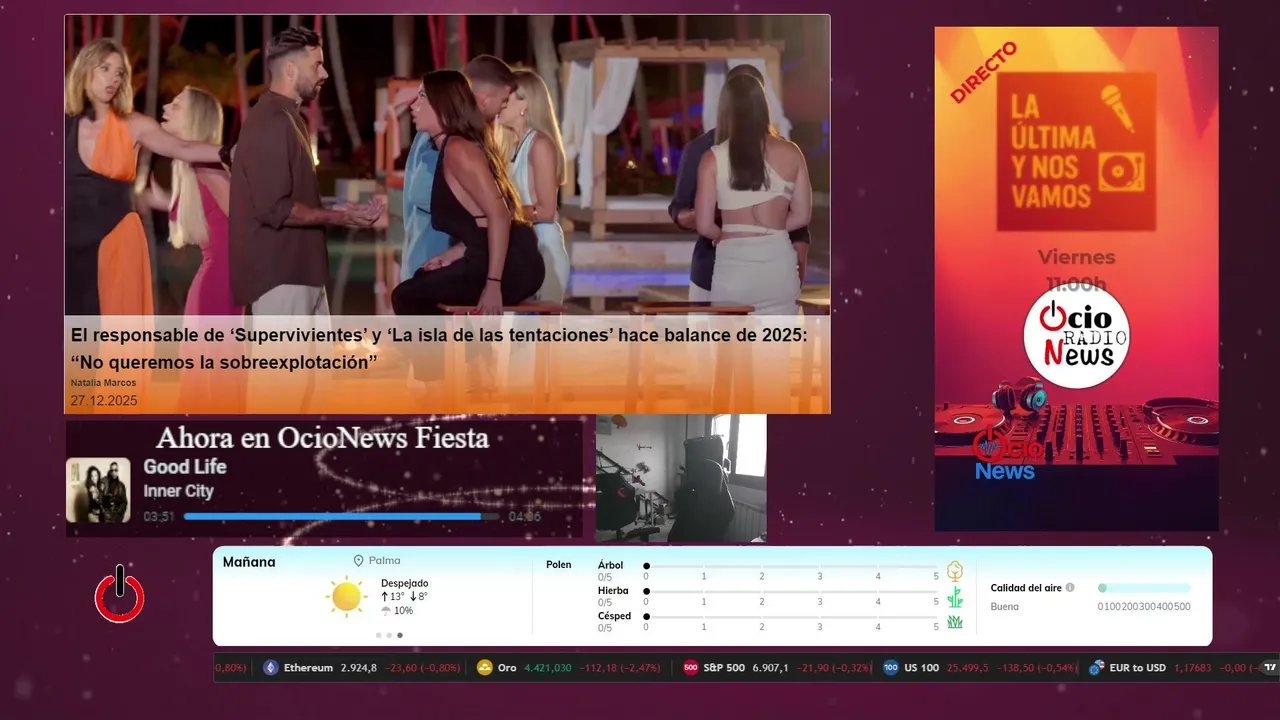Click the Polen section label
1280x720 pixels.
pyautogui.click(x=559, y=565)
